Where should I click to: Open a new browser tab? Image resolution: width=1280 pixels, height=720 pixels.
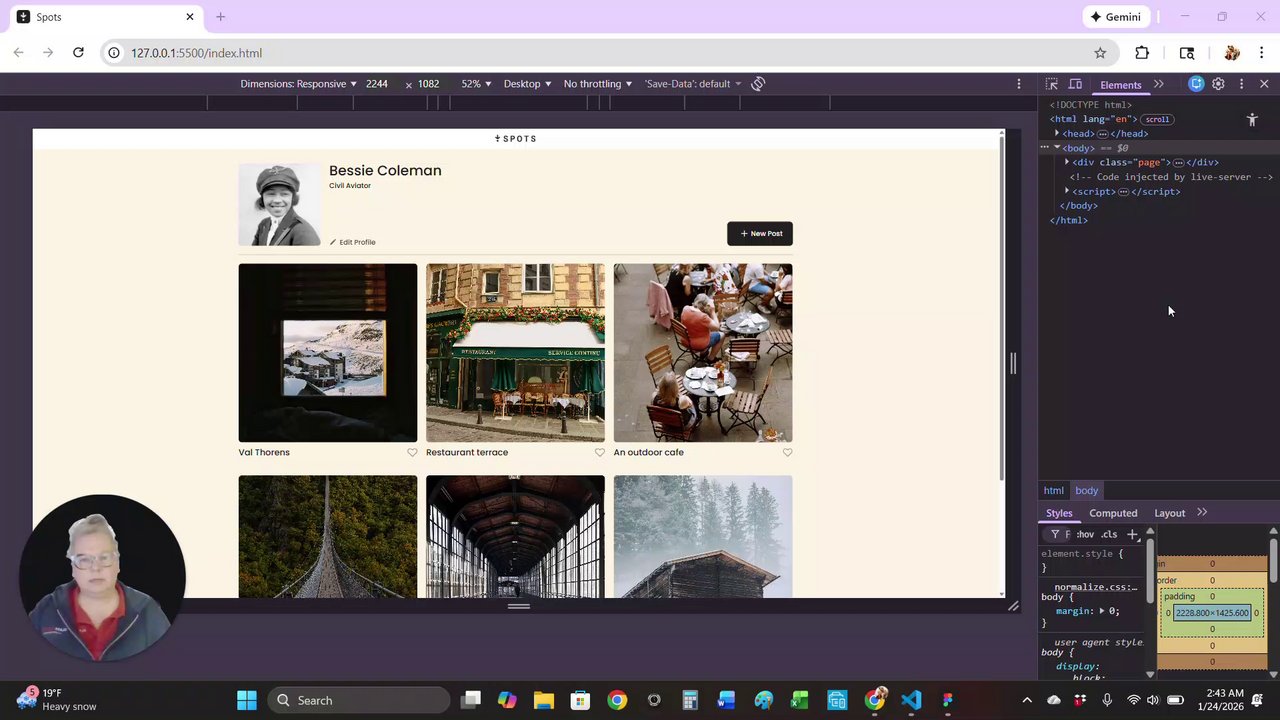pyautogui.click(x=221, y=17)
